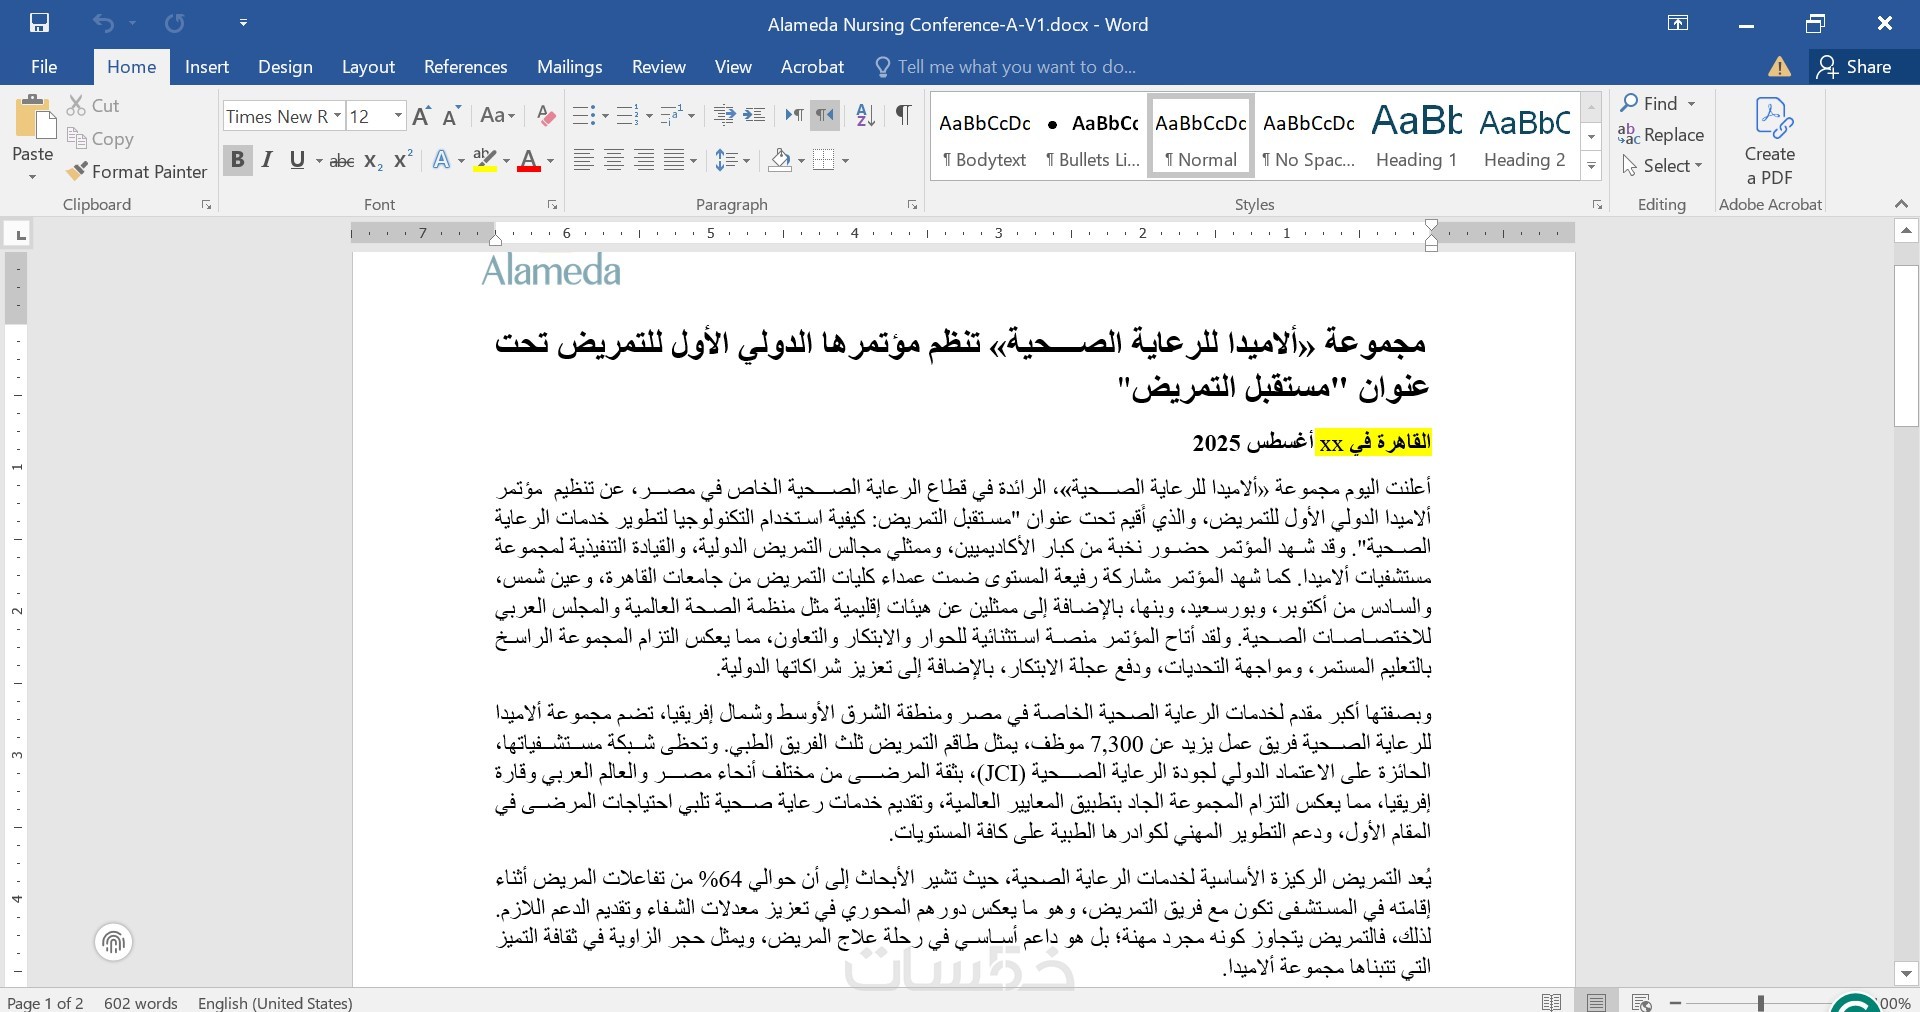The image size is (1920, 1012).
Task: Click the Share button
Action: [x=1855, y=67]
